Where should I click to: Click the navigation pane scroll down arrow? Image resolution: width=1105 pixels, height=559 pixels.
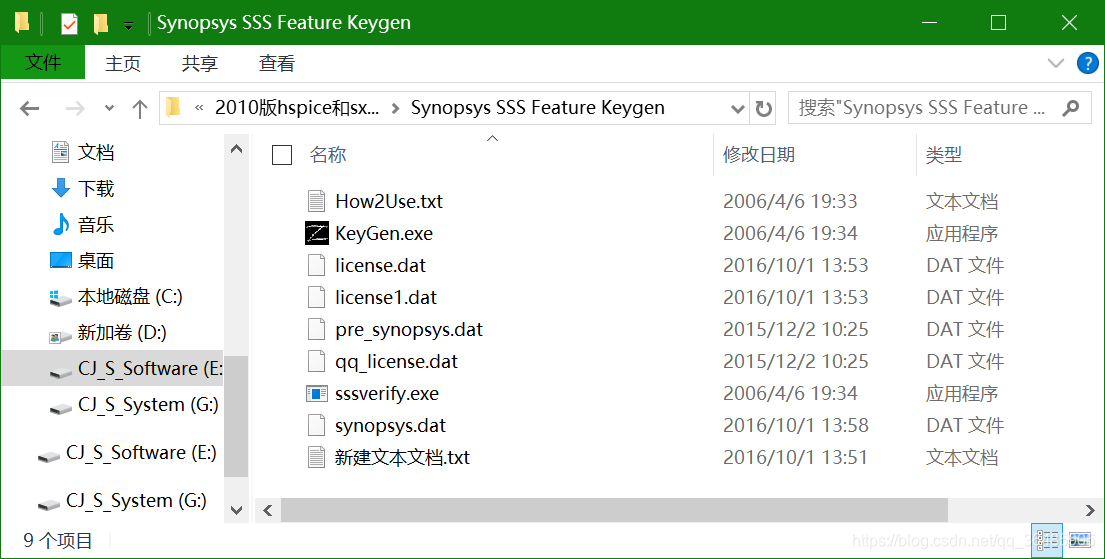point(236,510)
